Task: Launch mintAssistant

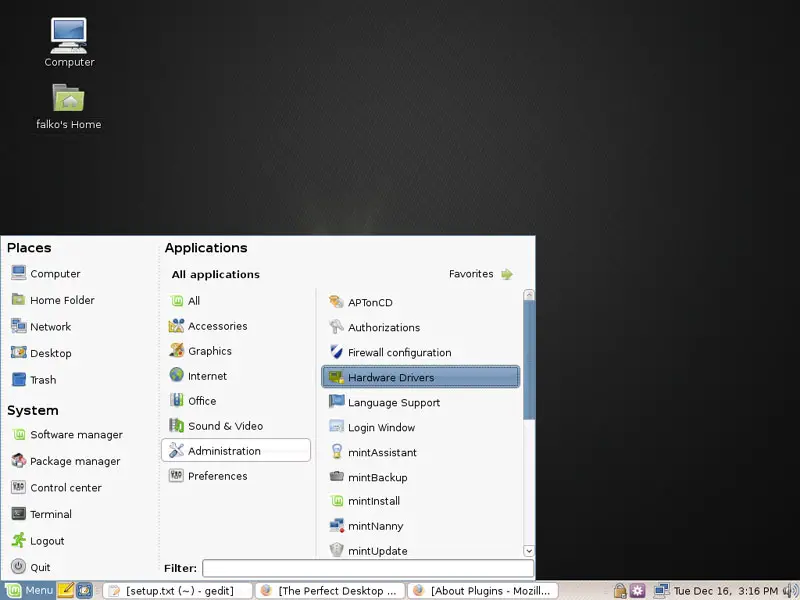Action: point(421,452)
